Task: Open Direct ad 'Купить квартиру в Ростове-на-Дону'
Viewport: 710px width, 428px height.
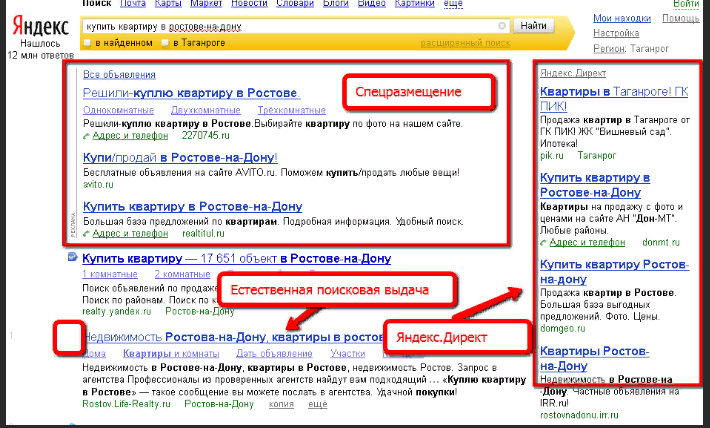Action: coord(595,185)
